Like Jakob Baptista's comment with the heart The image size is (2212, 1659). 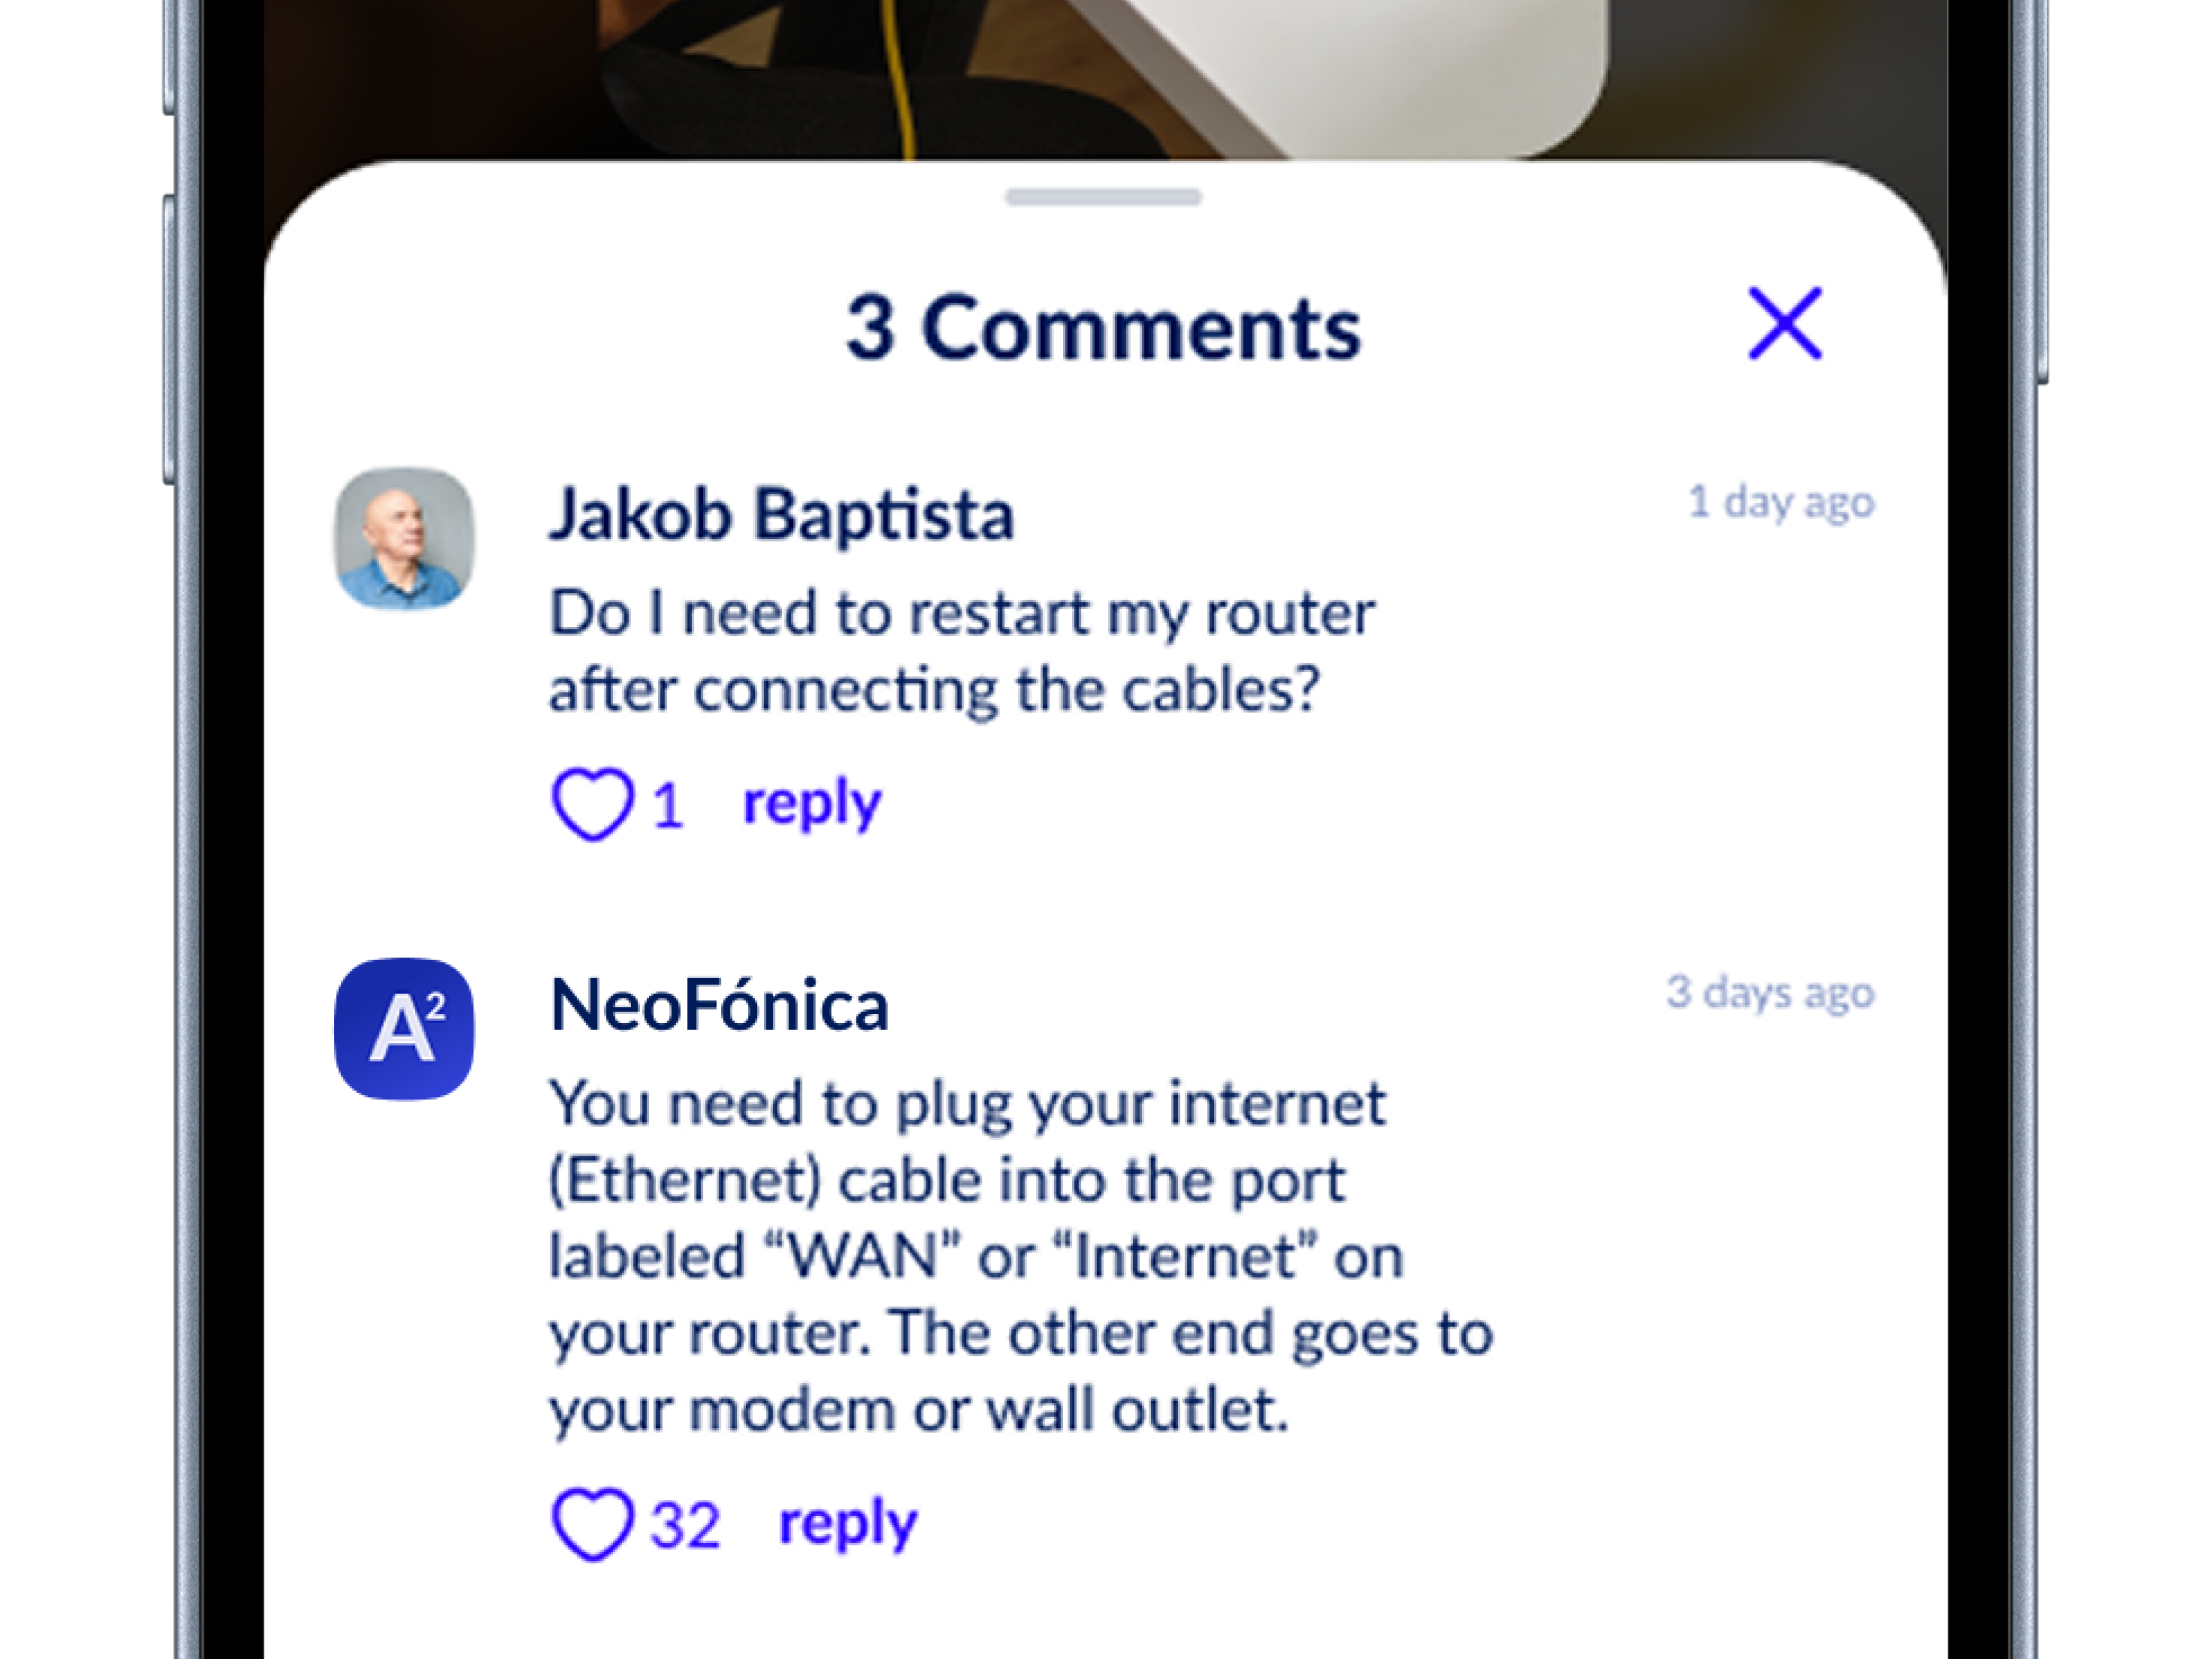click(x=592, y=803)
